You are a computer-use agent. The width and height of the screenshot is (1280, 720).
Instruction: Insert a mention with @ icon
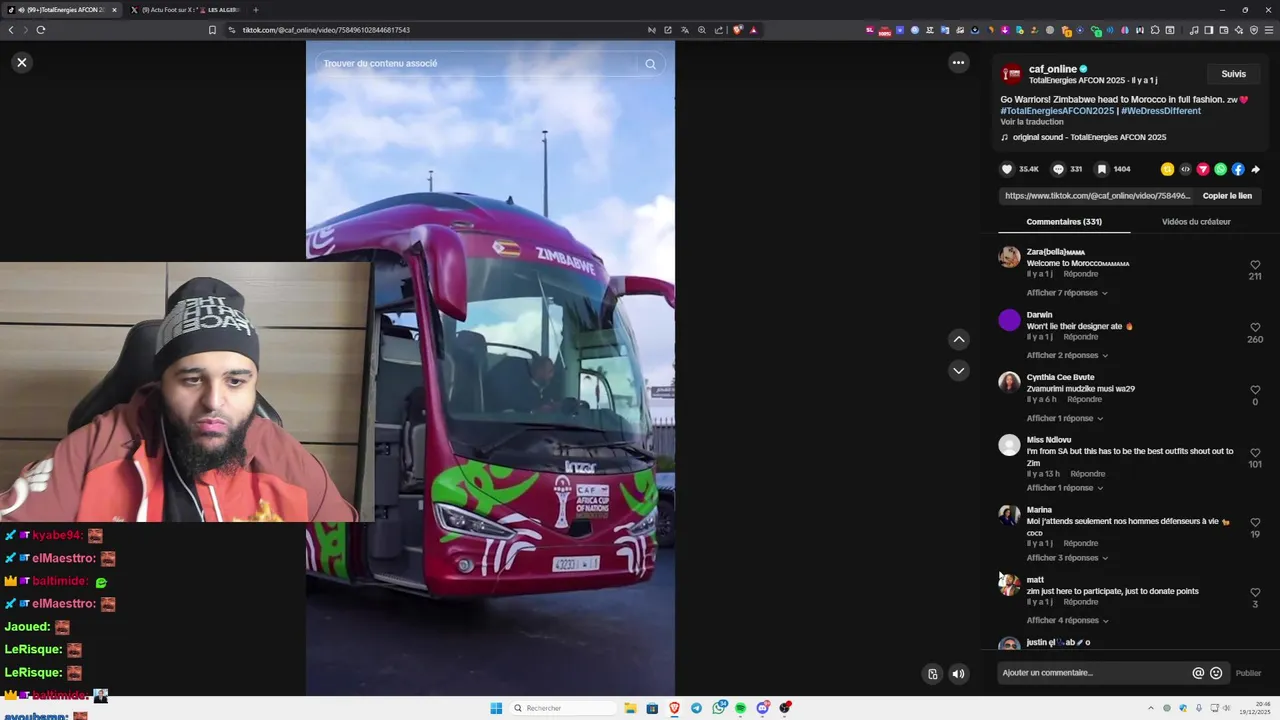tap(1198, 673)
